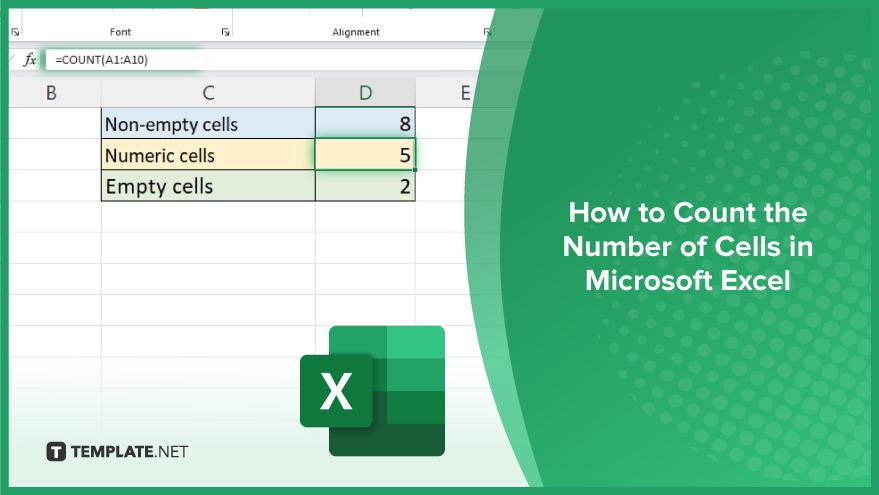Open the Font group dialog launcher
The height and width of the screenshot is (495, 879).
tap(225, 33)
